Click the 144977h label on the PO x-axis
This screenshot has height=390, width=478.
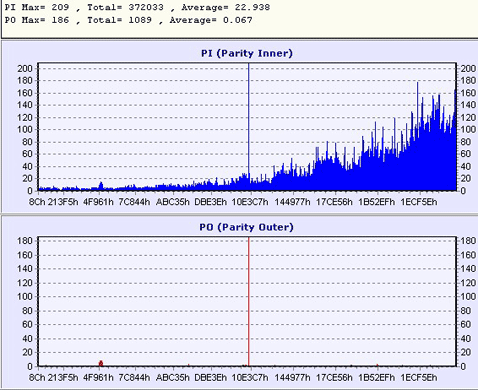(292, 378)
